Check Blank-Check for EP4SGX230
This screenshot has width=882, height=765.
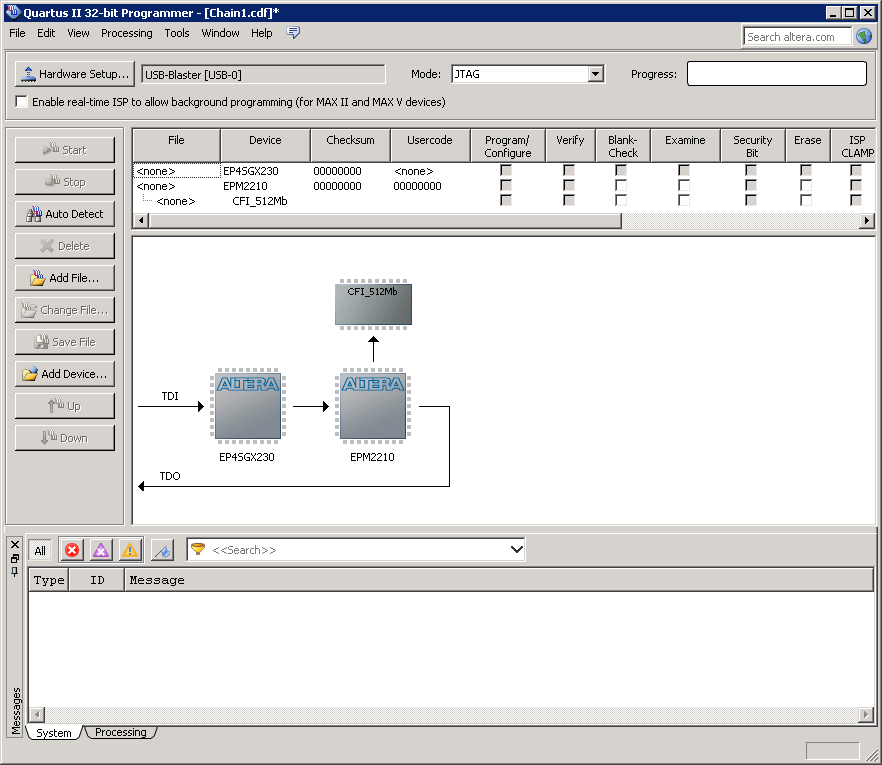(621, 170)
